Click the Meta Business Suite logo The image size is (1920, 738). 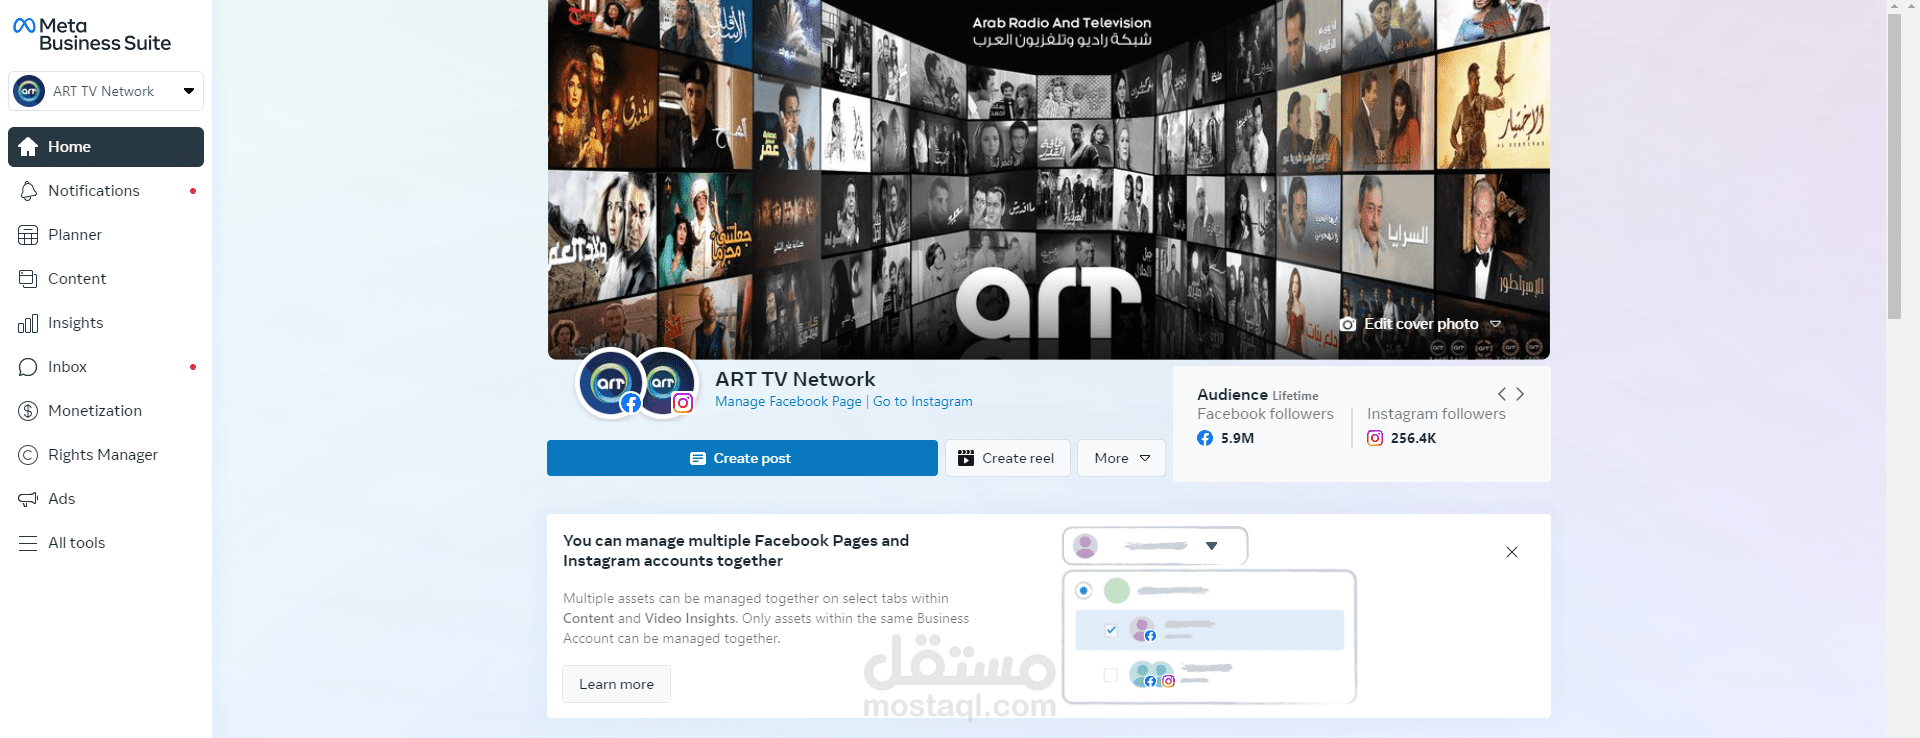tap(91, 34)
